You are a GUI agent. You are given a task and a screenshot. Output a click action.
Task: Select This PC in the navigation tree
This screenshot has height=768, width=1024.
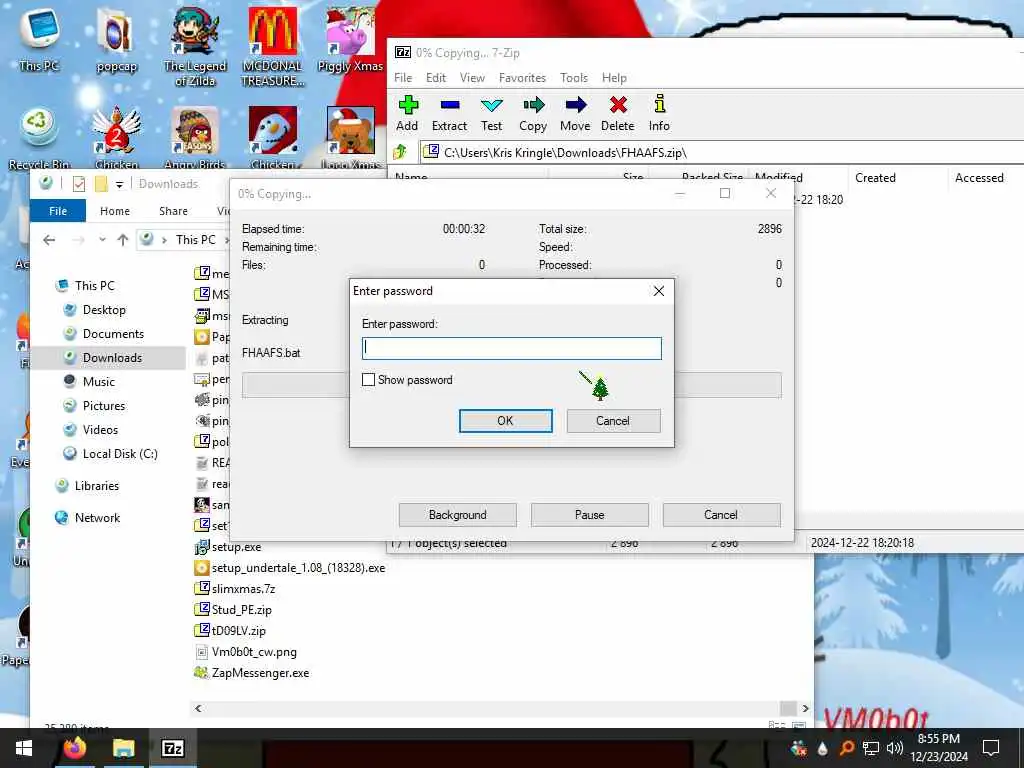point(95,285)
